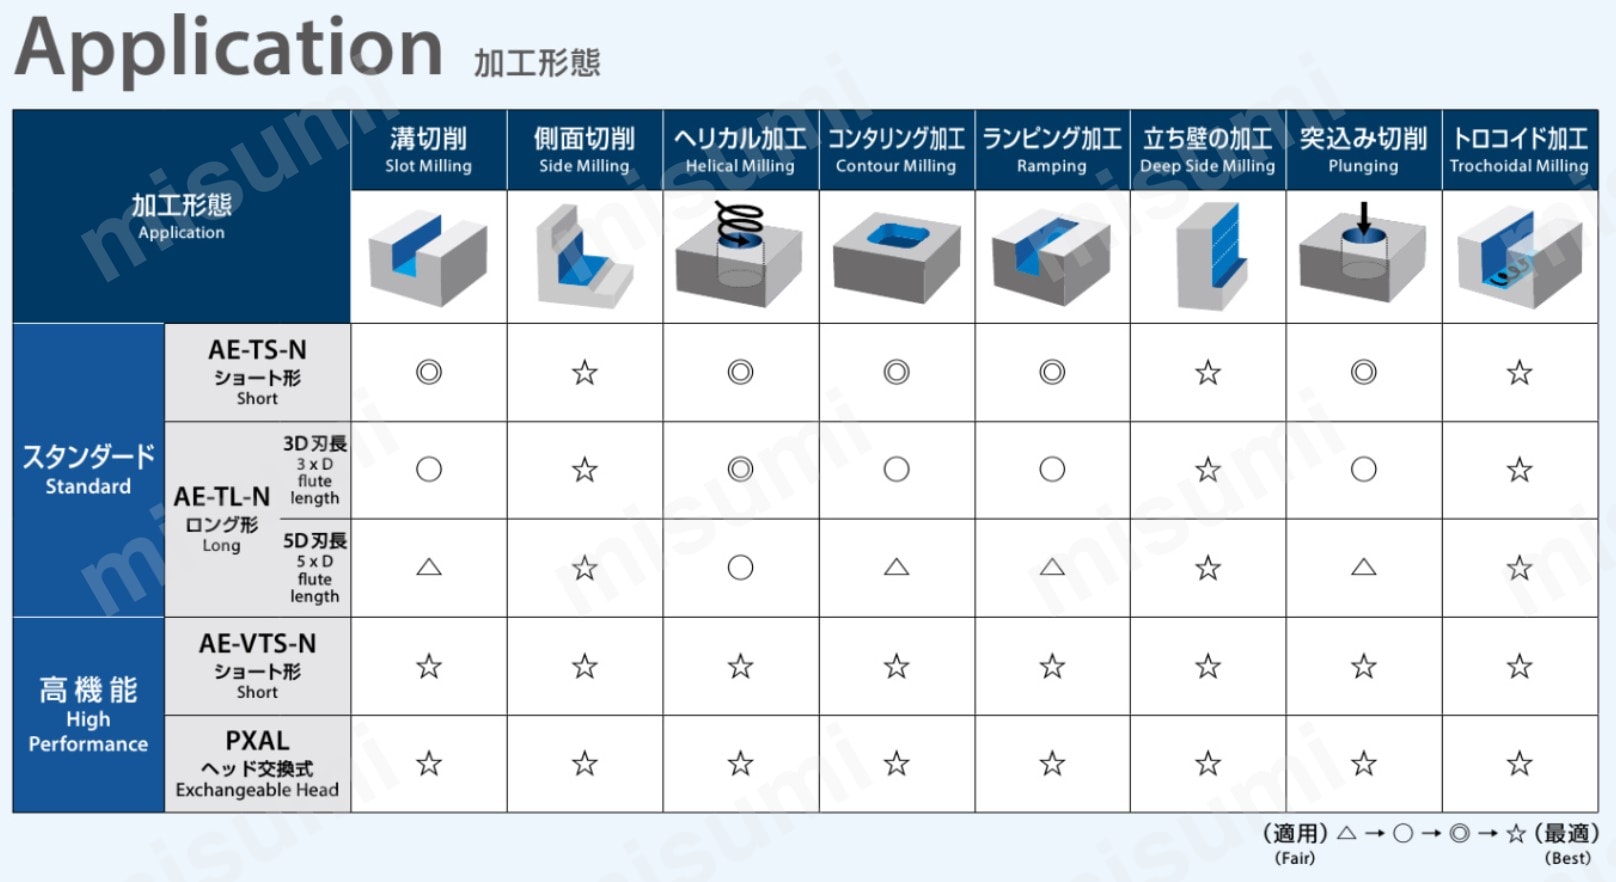Click the Fair to Best legend

click(x=1431, y=844)
